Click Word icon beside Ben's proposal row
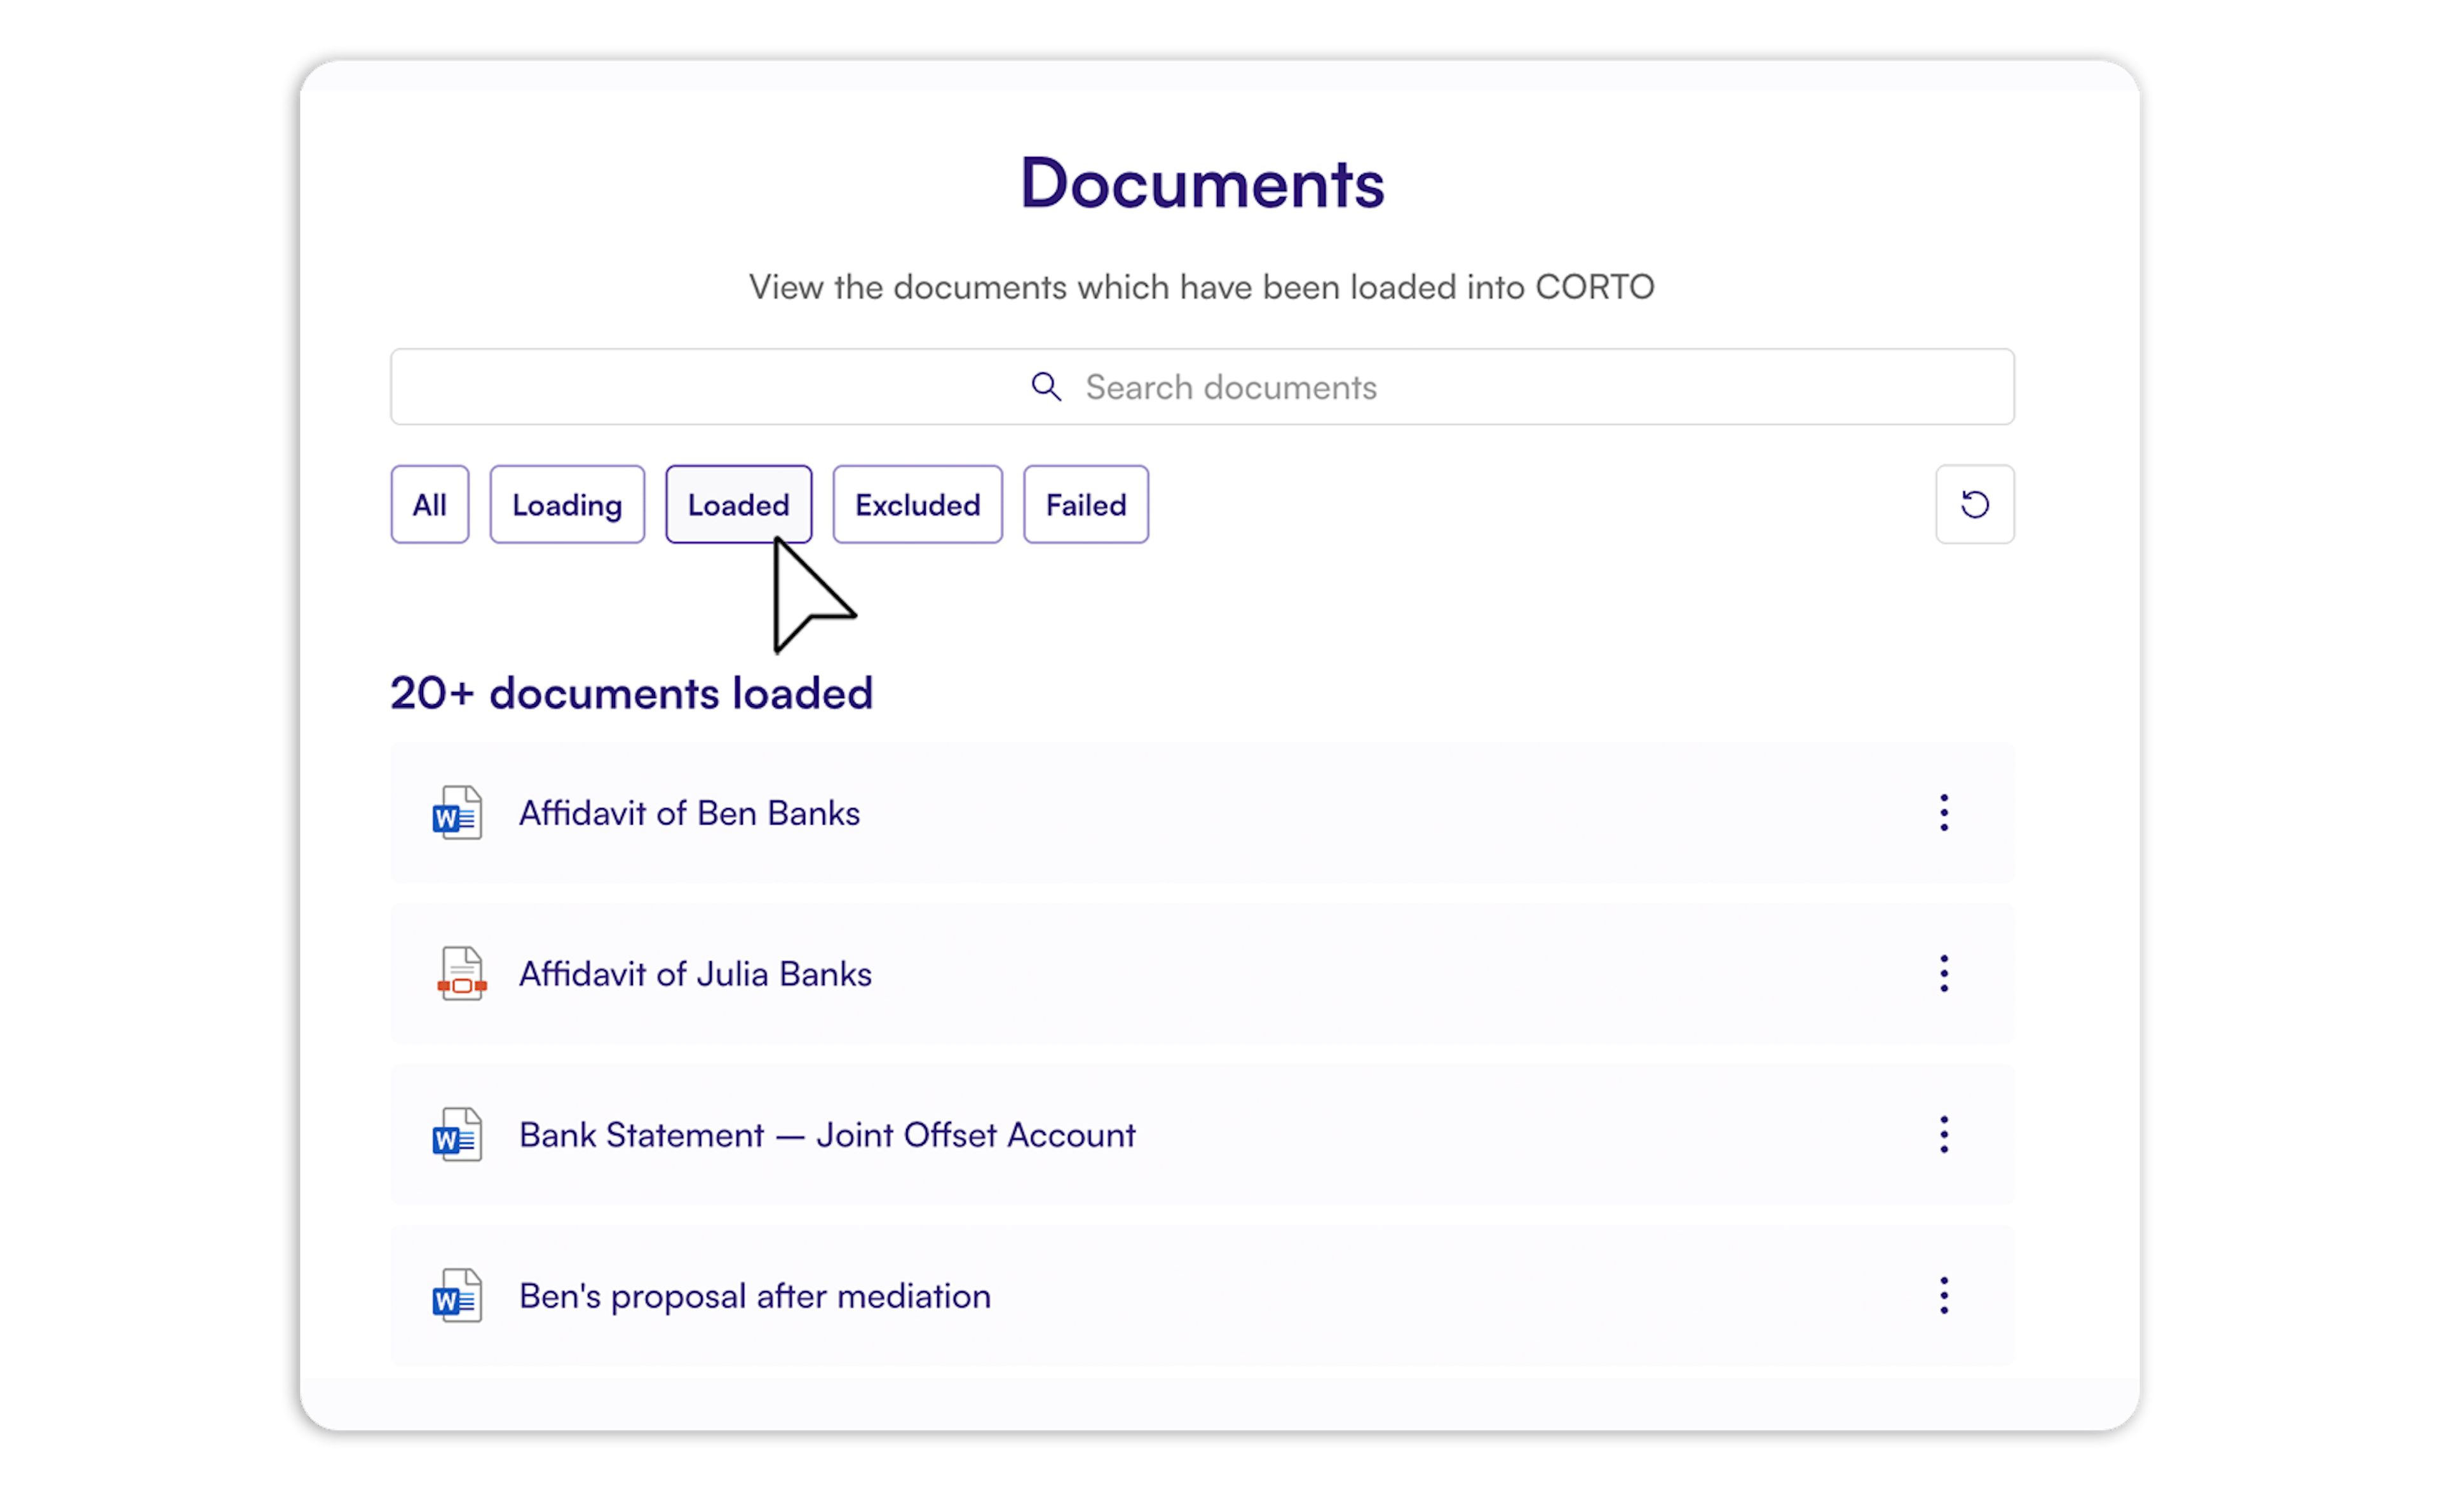The height and width of the screenshot is (1512, 2440). pos(457,1296)
